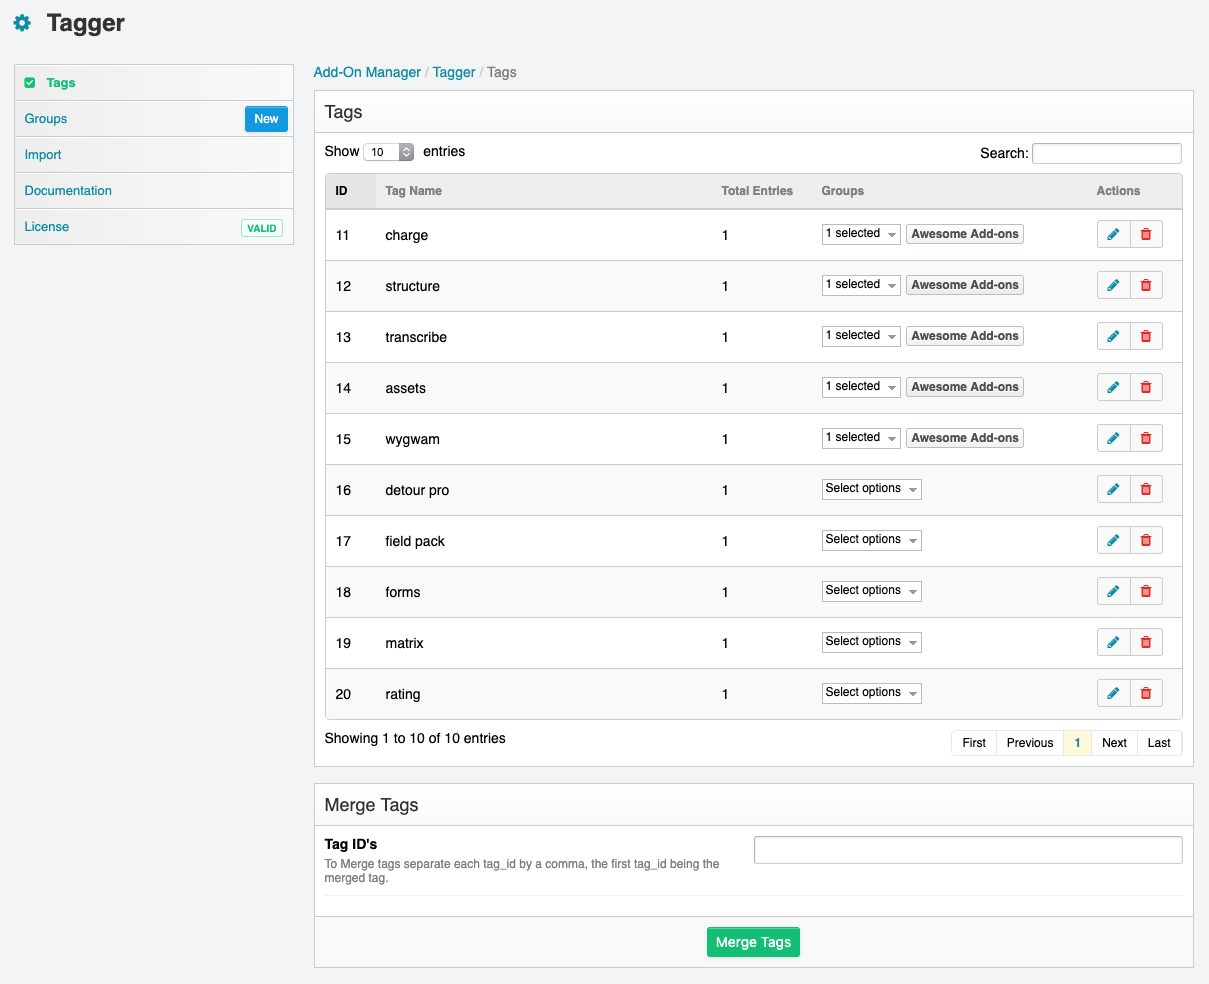Edit the structure tag with pencil icon
This screenshot has height=984, width=1209.
[1113, 285]
